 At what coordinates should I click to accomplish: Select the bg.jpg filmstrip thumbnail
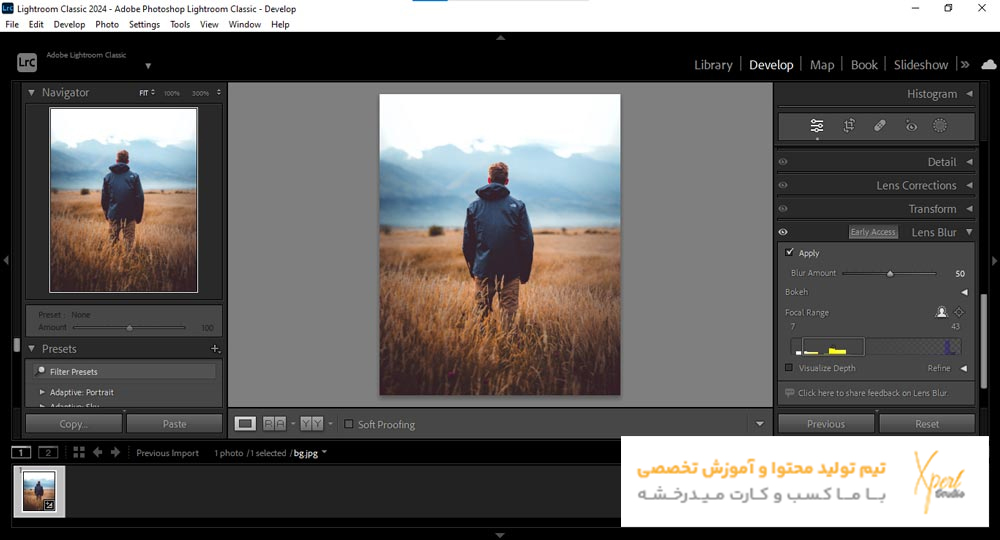coord(39,491)
